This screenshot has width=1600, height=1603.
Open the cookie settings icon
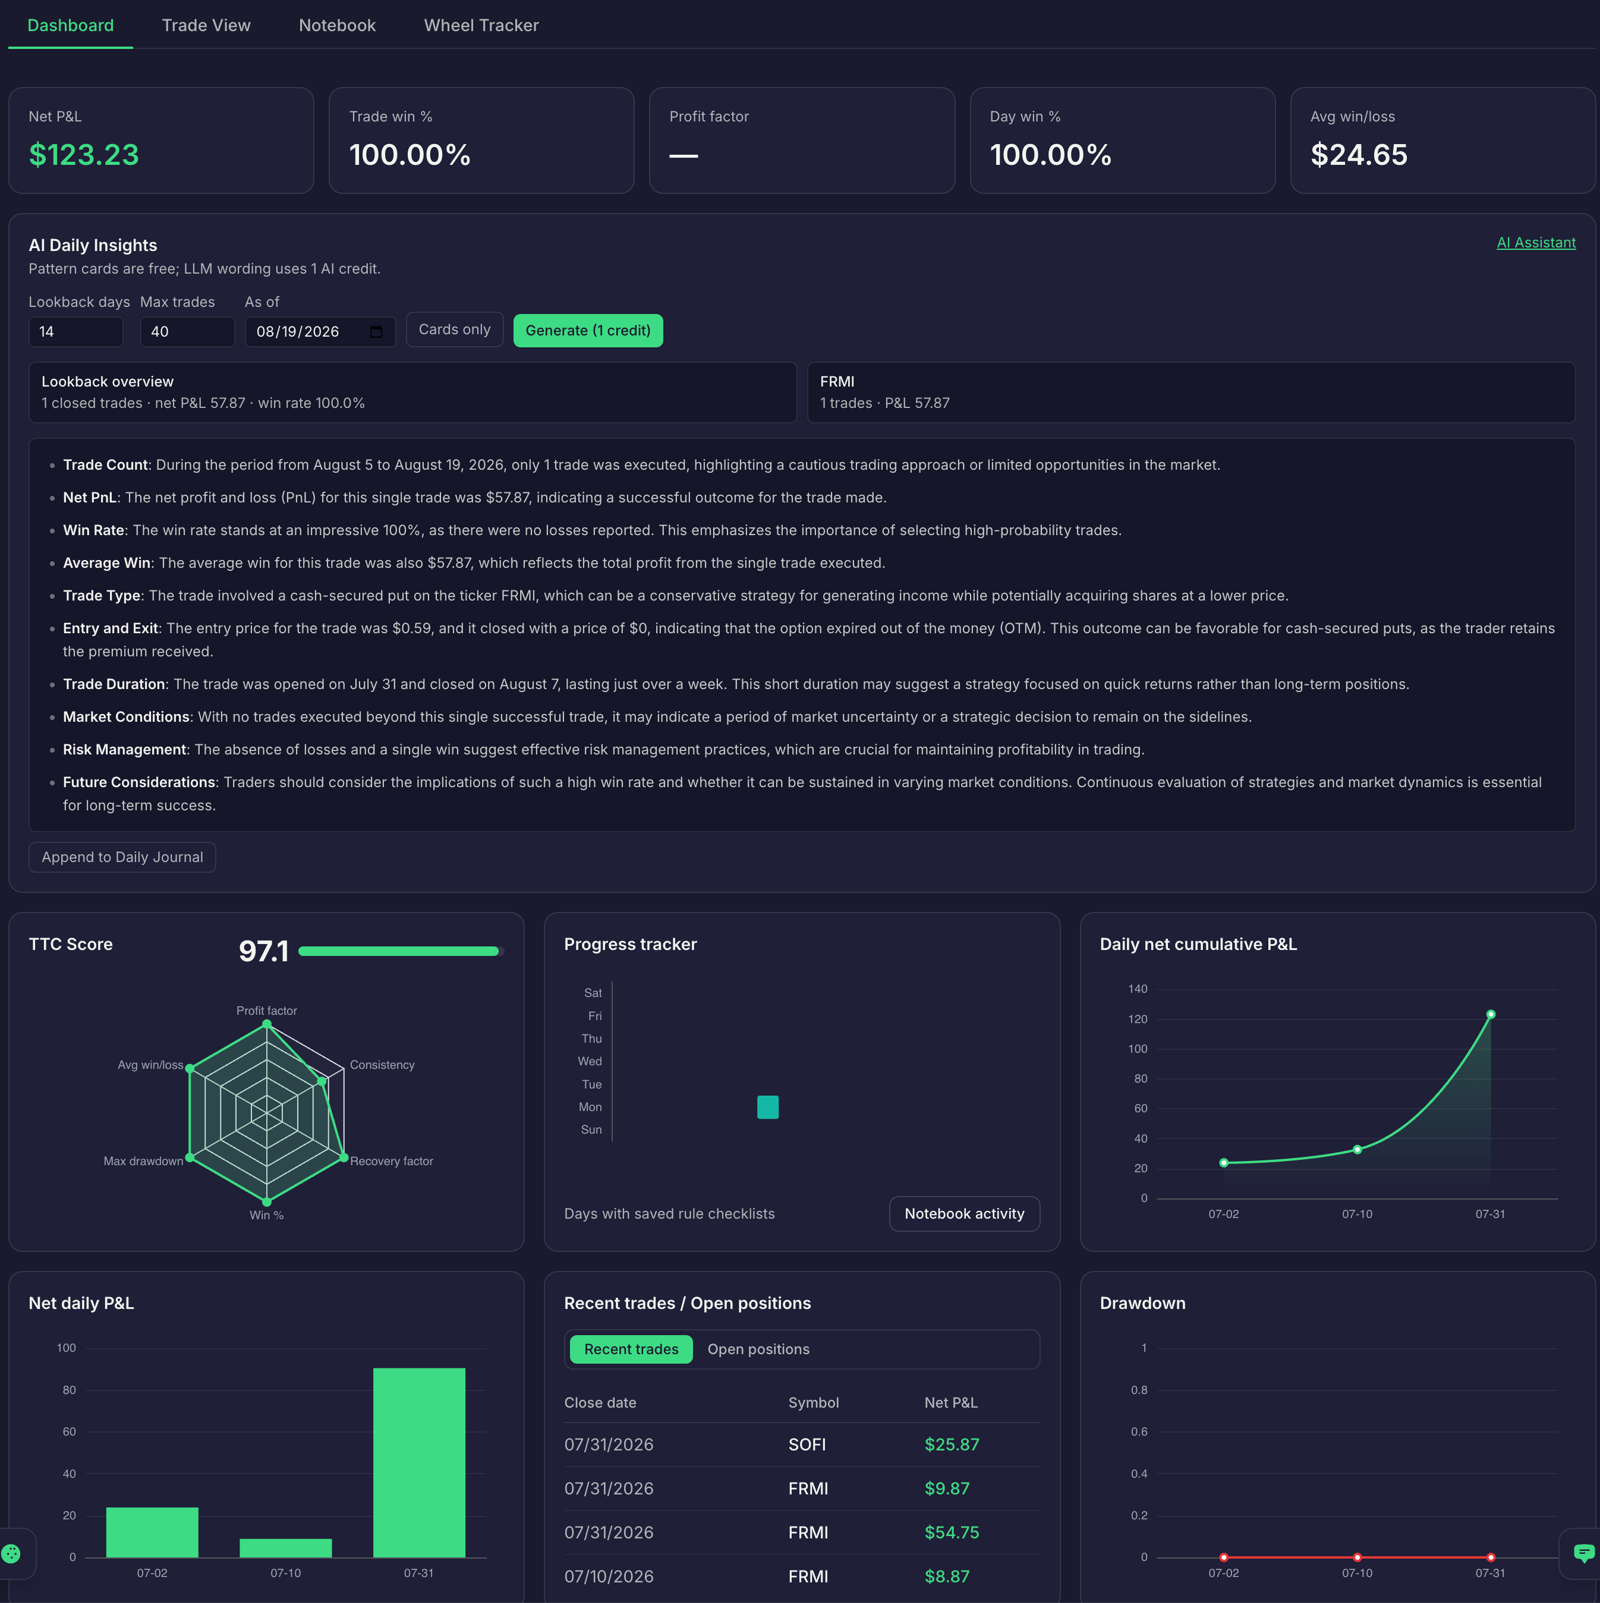[11, 1553]
